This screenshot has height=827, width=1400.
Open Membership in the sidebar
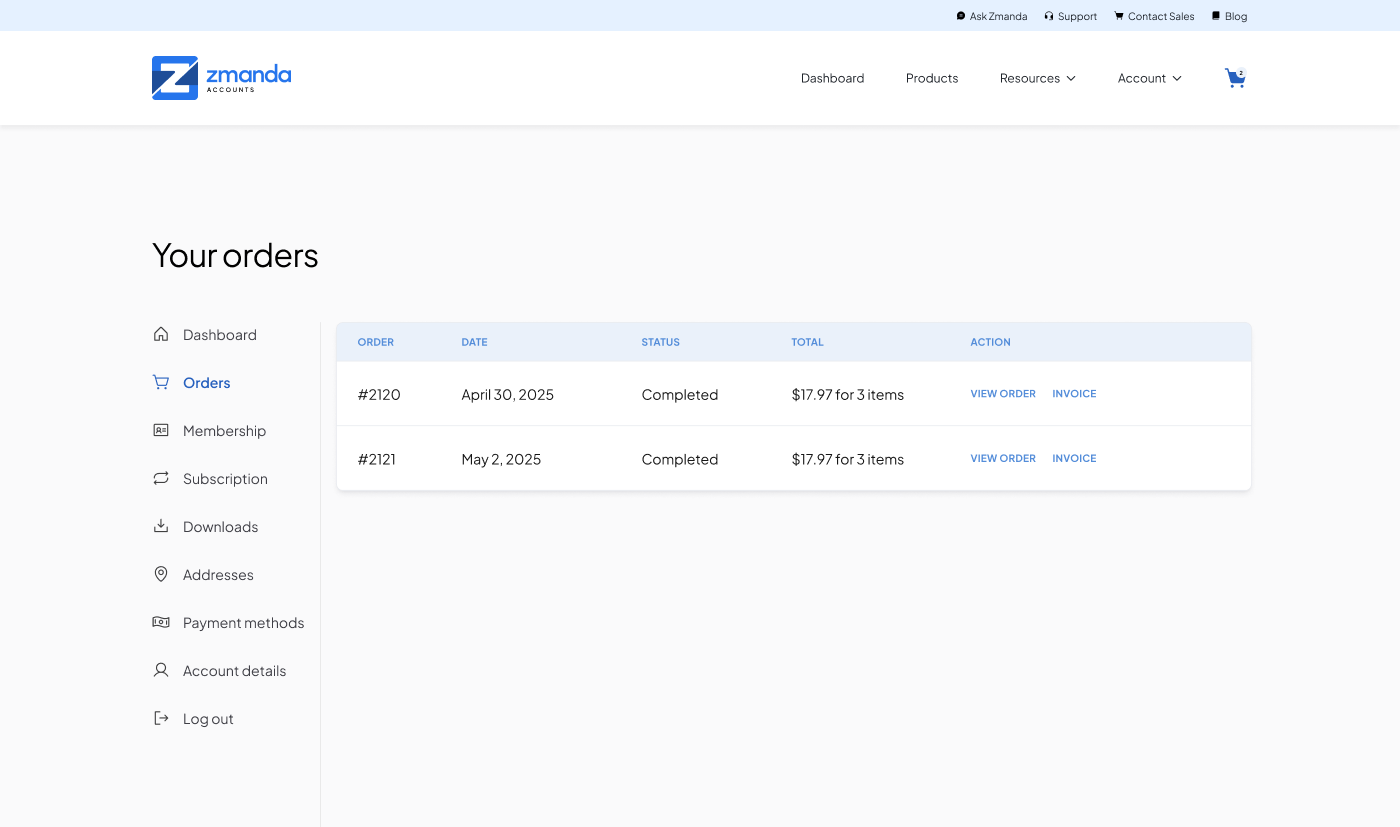(x=224, y=431)
